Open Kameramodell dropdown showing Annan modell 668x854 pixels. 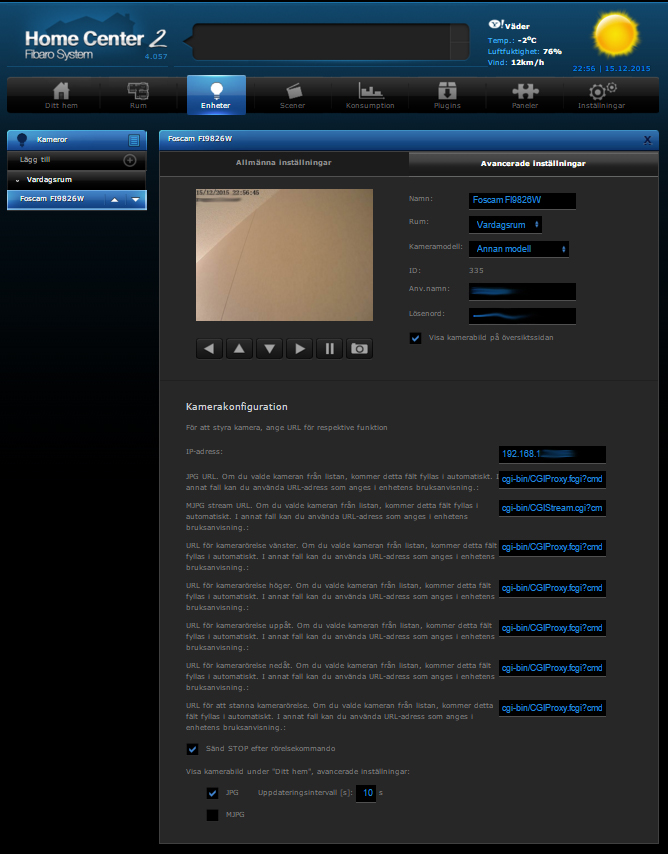[518, 249]
